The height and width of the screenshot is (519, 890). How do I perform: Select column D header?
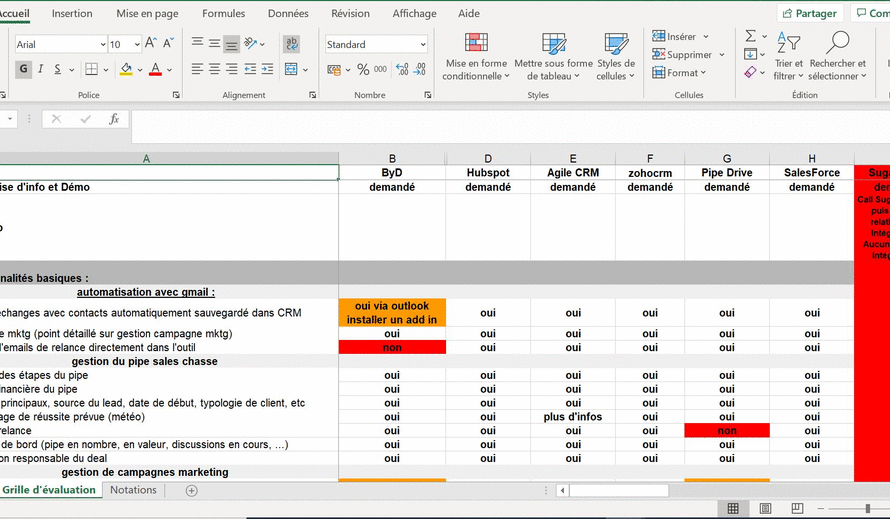click(488, 158)
